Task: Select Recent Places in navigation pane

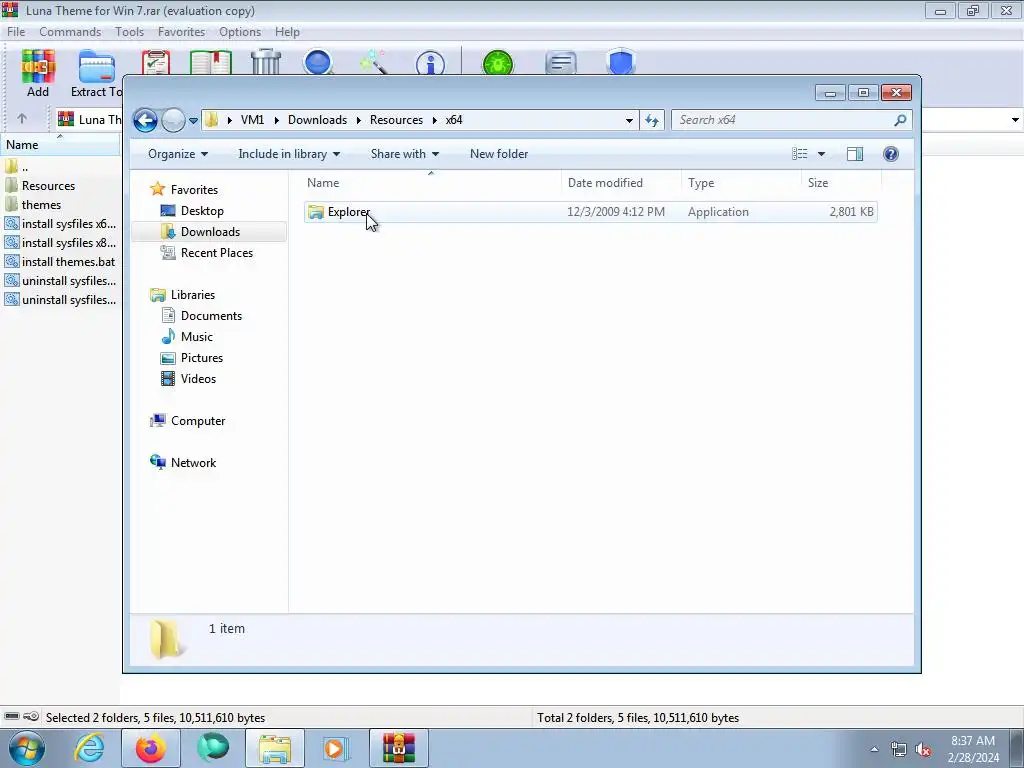Action: (x=216, y=253)
